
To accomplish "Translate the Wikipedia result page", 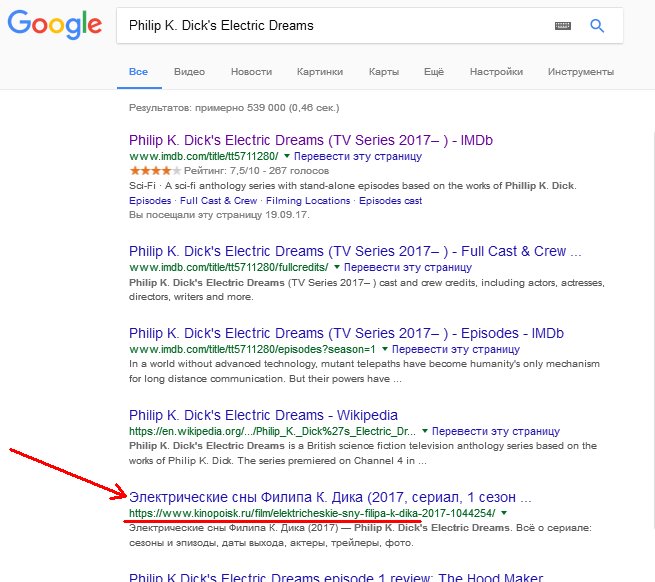I will (496, 431).
